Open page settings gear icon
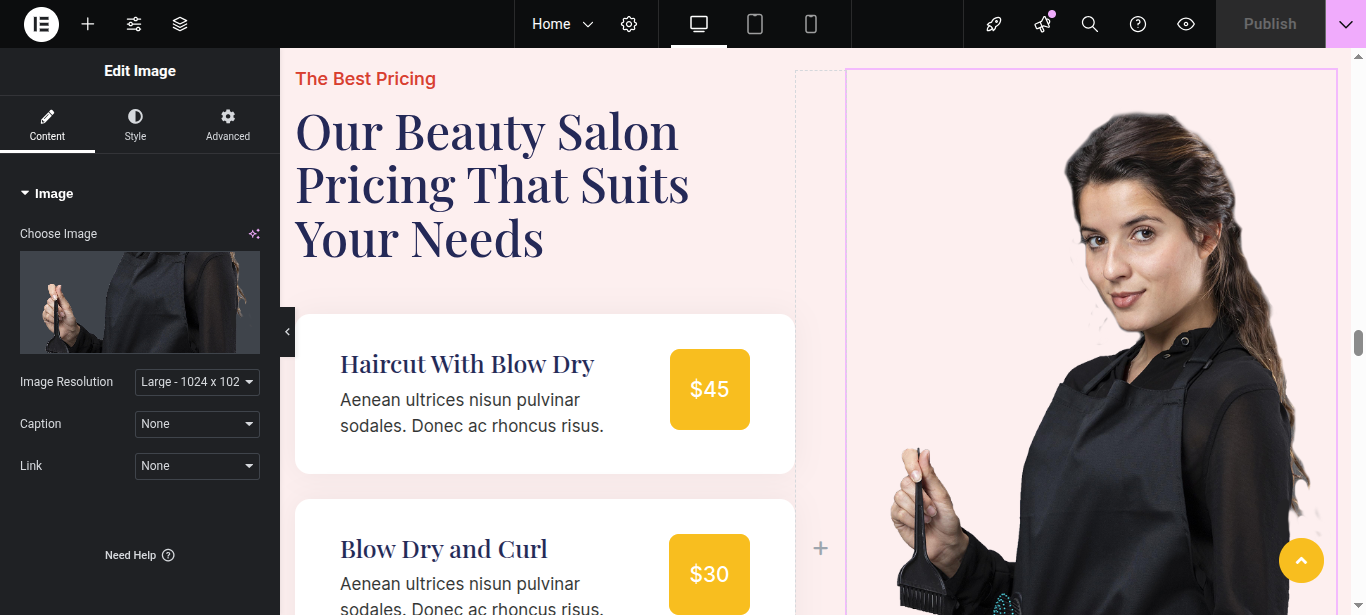Image resolution: width=1366 pixels, height=615 pixels. point(629,24)
